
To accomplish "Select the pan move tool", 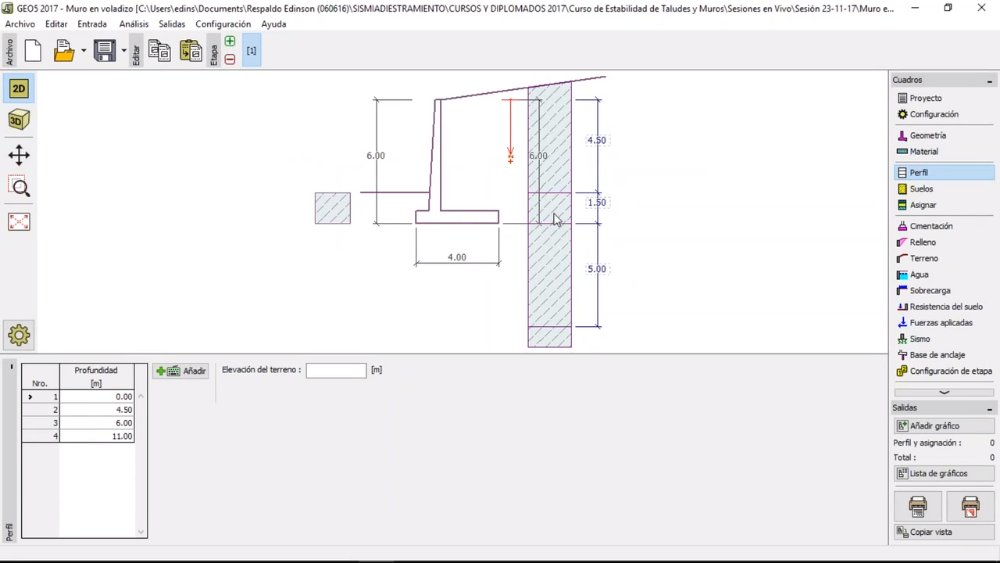I will click(x=18, y=155).
